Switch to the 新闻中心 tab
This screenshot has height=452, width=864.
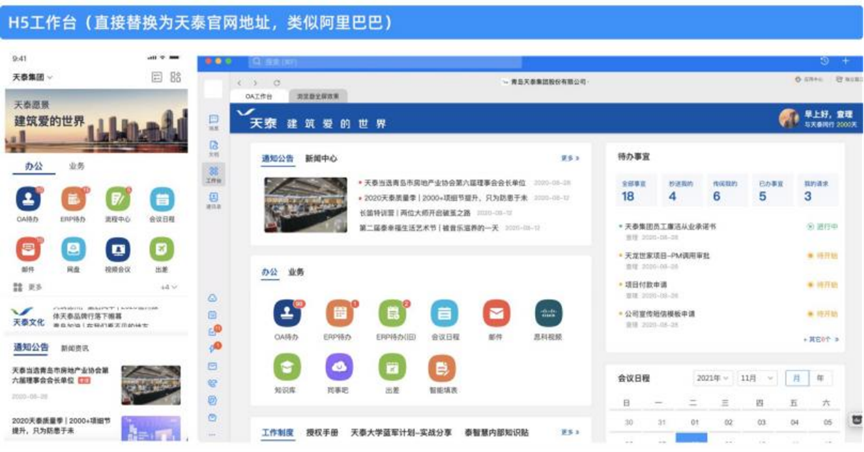pyautogui.click(x=321, y=159)
